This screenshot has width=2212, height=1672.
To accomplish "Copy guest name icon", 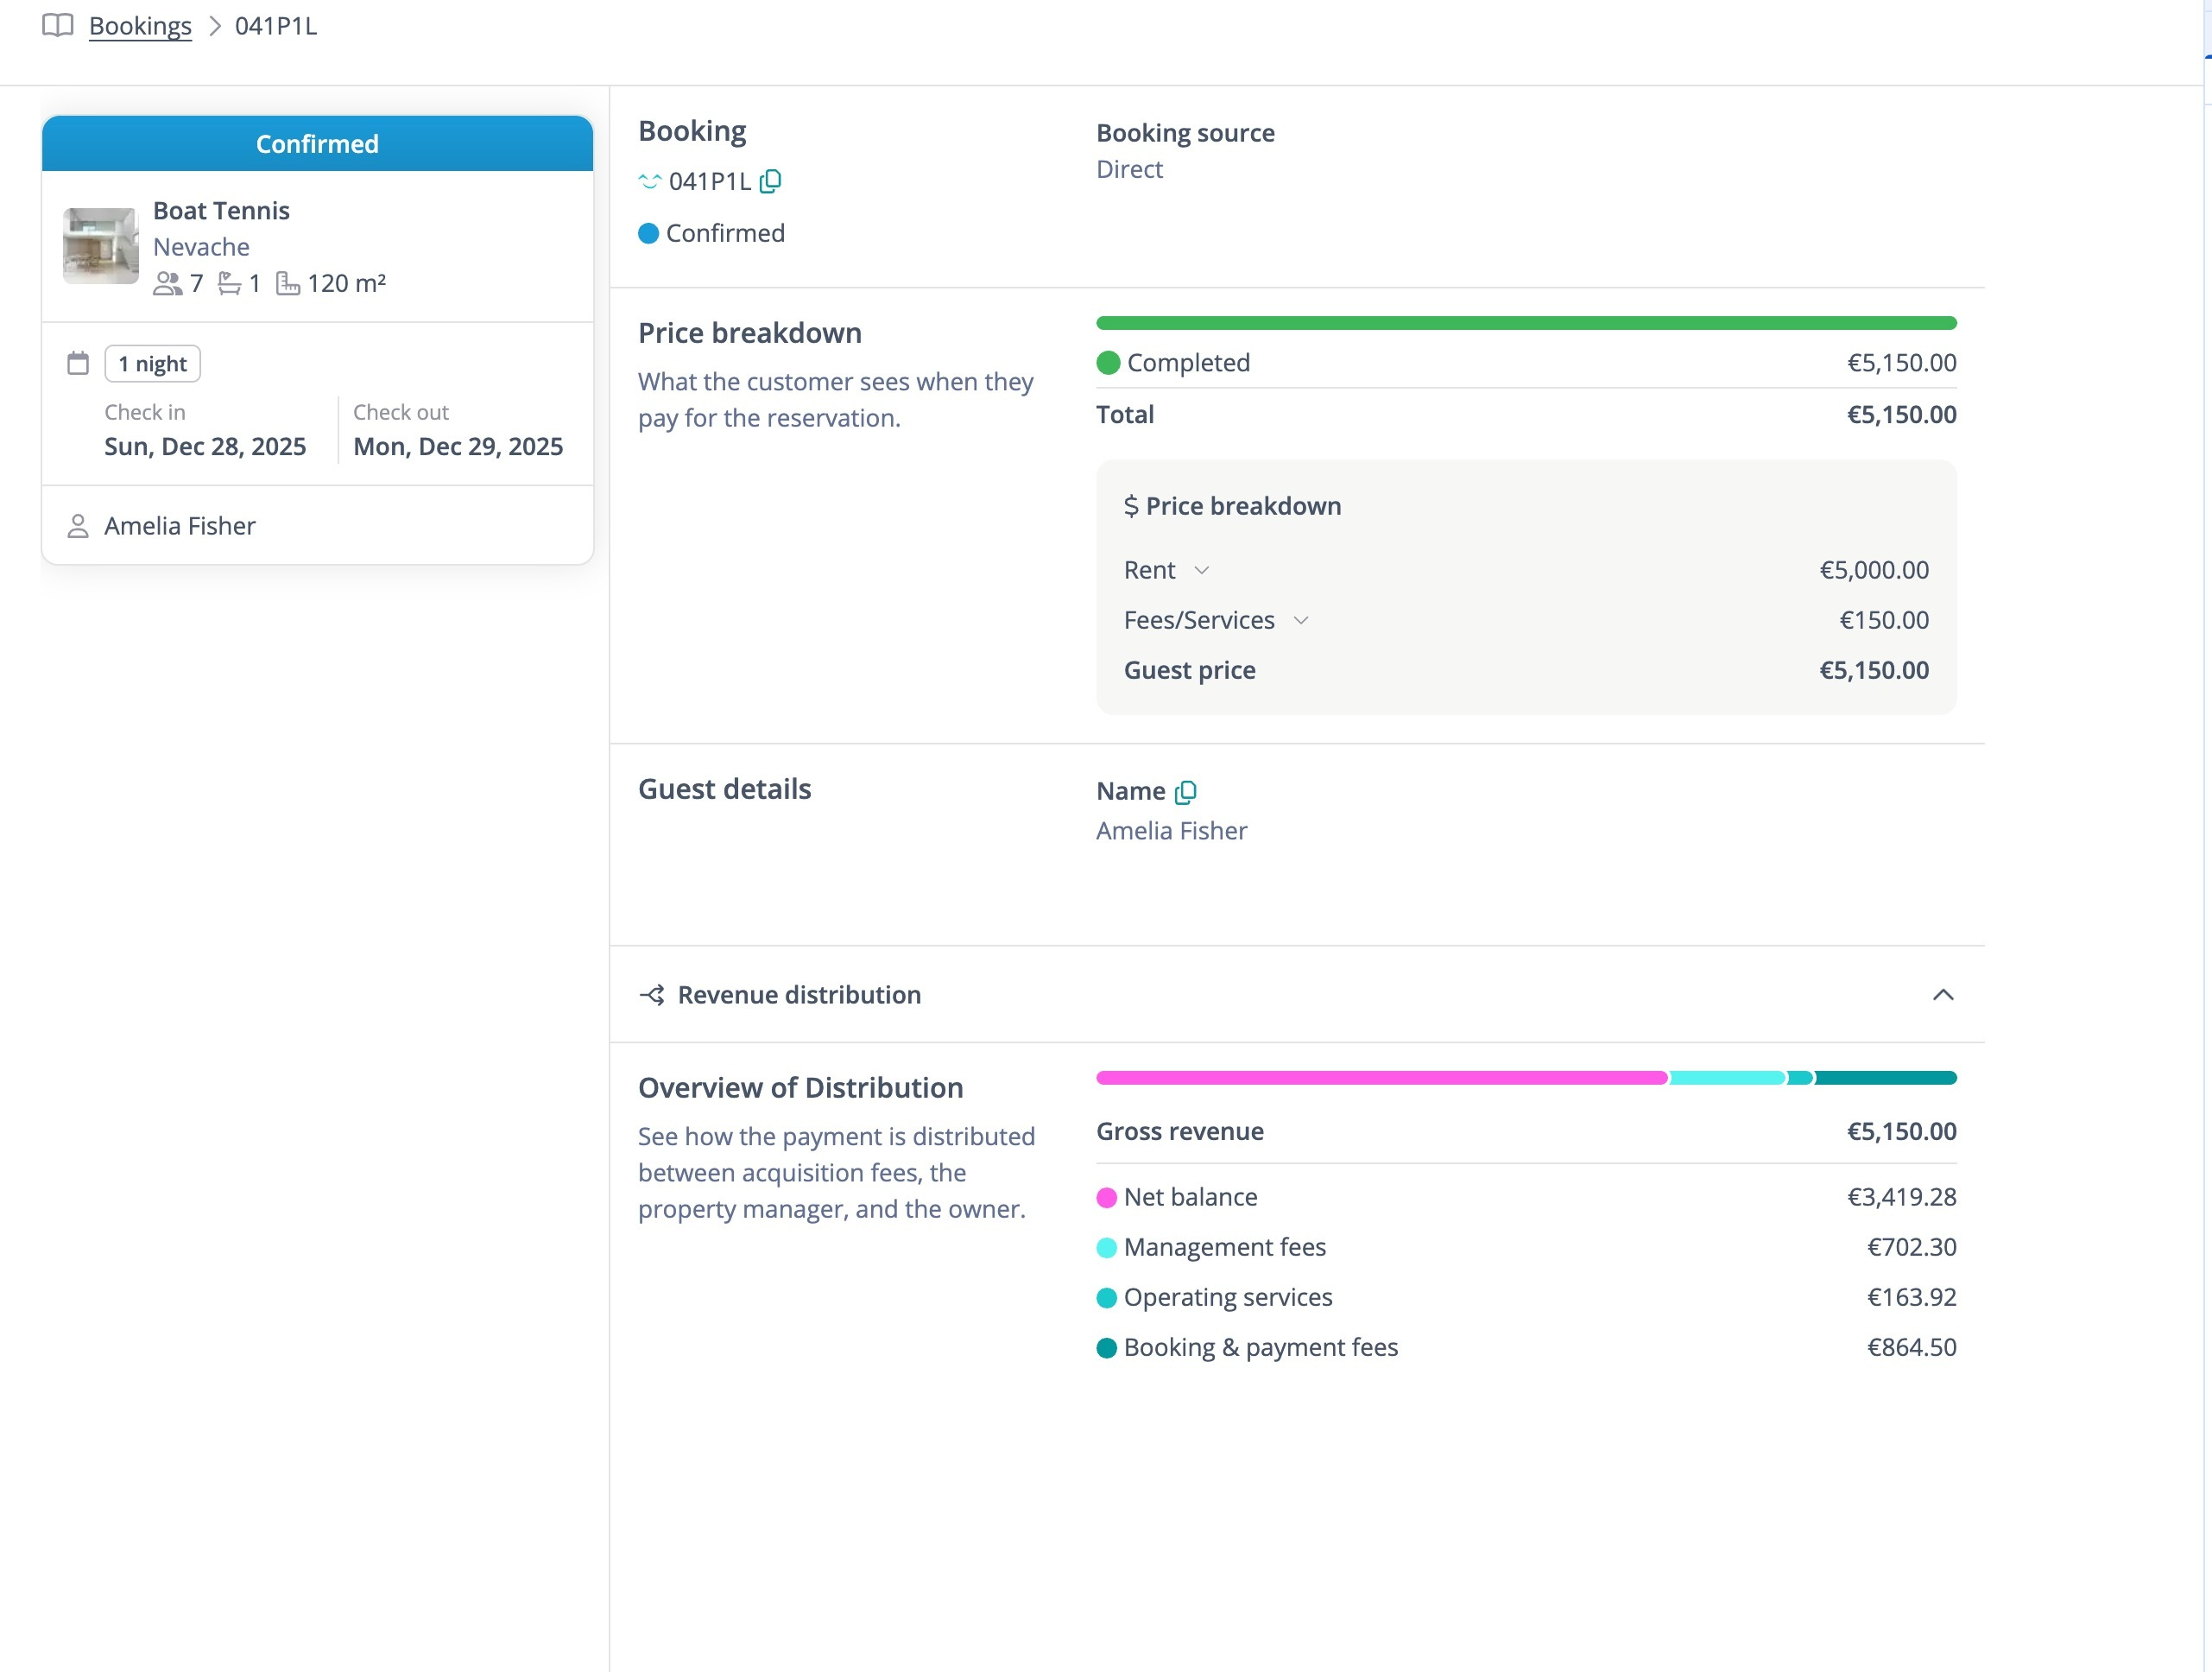I will coord(1185,792).
